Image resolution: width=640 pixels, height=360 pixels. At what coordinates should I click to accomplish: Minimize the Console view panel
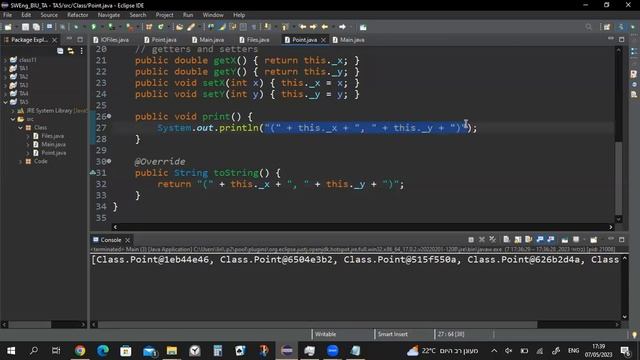click(611, 239)
